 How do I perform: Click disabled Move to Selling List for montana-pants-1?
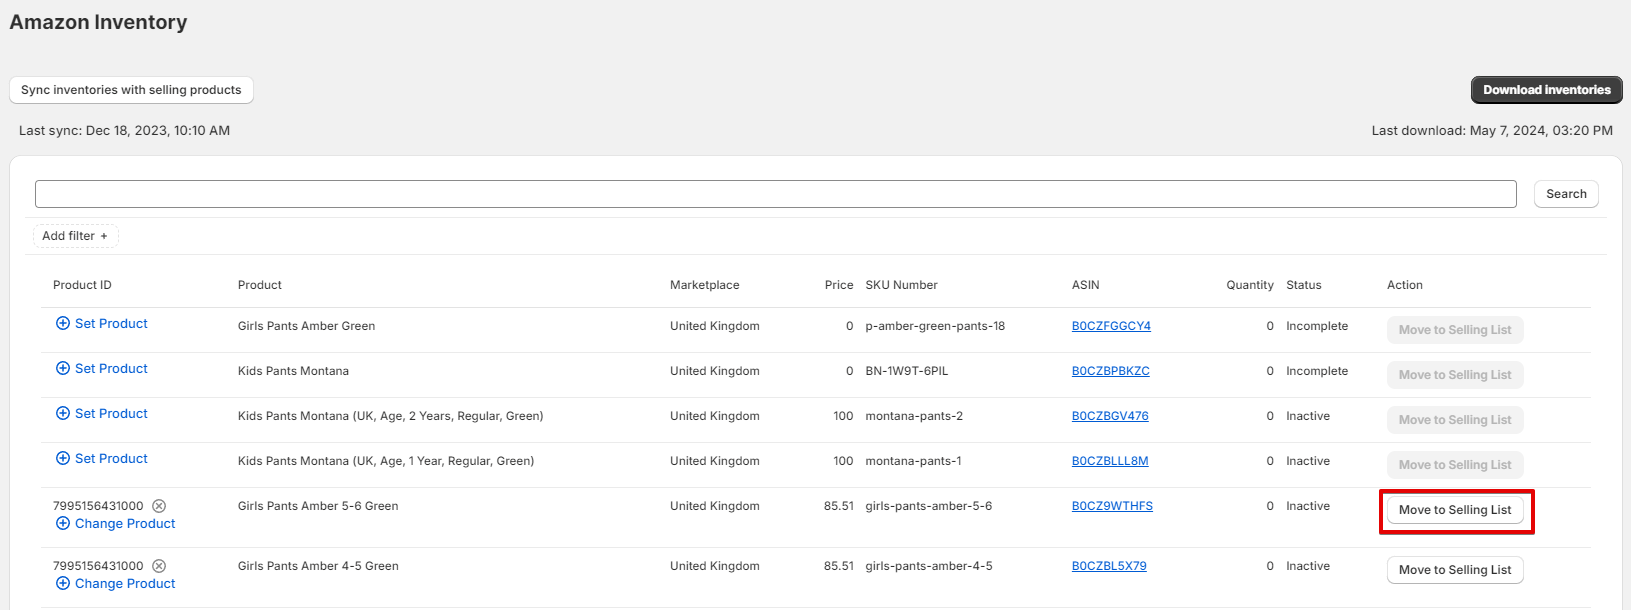[1455, 465]
